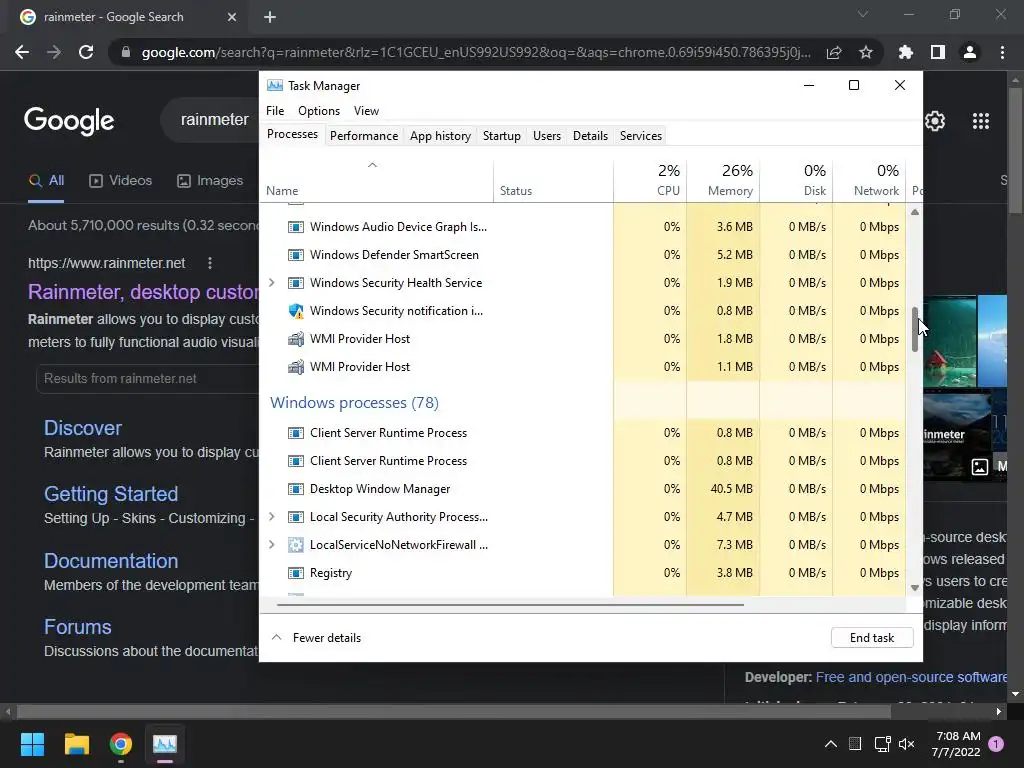This screenshot has width=1024, height=768.
Task: Click the second WMI Provider Host icon (1.1 MB)
Action: tap(296, 367)
